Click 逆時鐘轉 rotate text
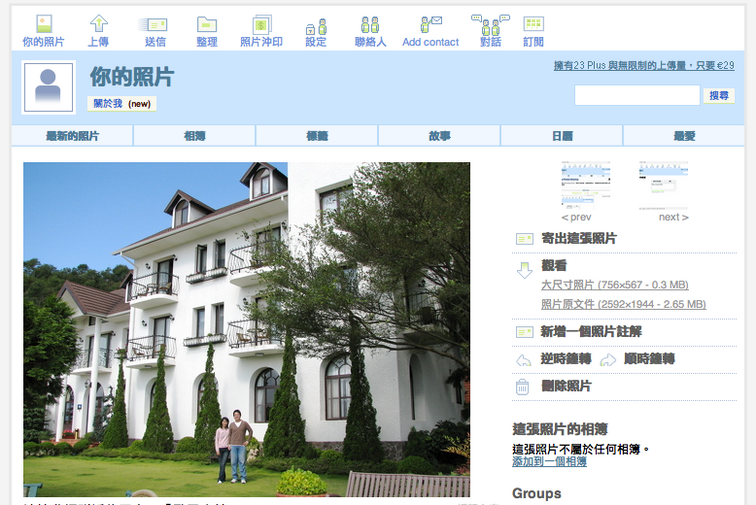756x505 pixels. 566,359
